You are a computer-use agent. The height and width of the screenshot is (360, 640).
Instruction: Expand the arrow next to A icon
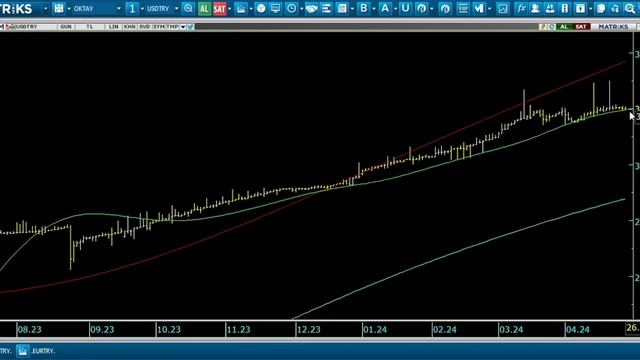click(395, 9)
